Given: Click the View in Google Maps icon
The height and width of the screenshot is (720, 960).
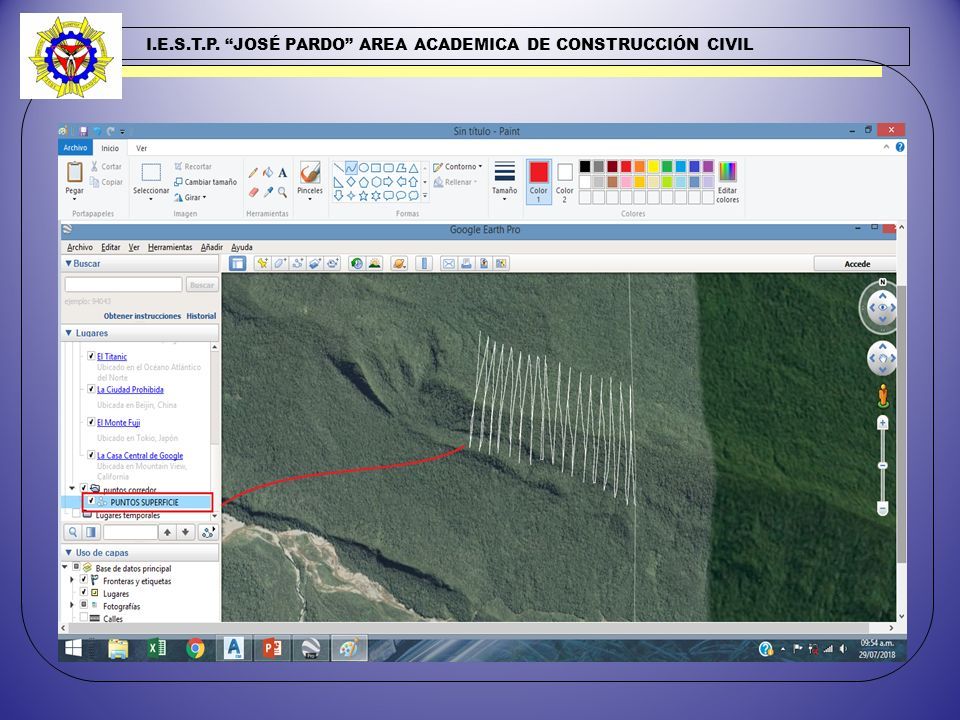Looking at the screenshot, I should [x=502, y=263].
